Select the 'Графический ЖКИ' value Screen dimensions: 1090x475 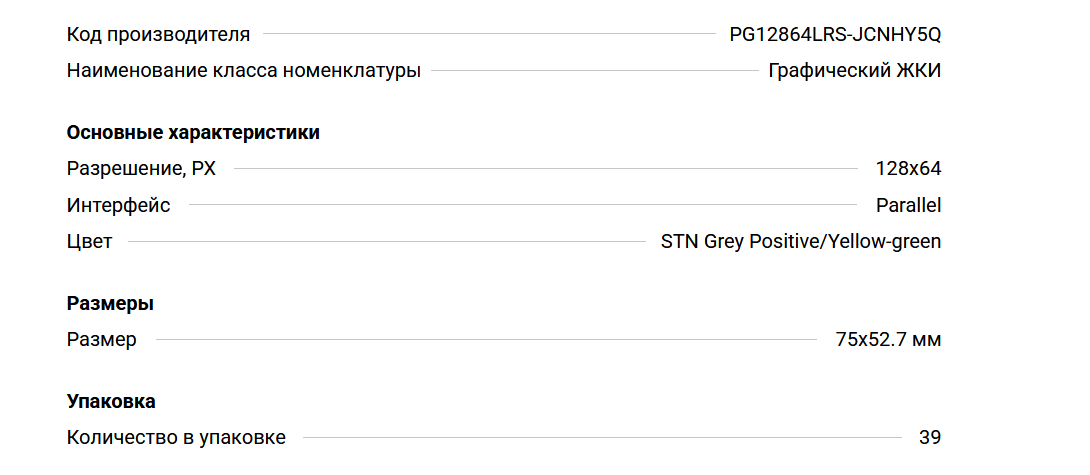click(x=854, y=71)
